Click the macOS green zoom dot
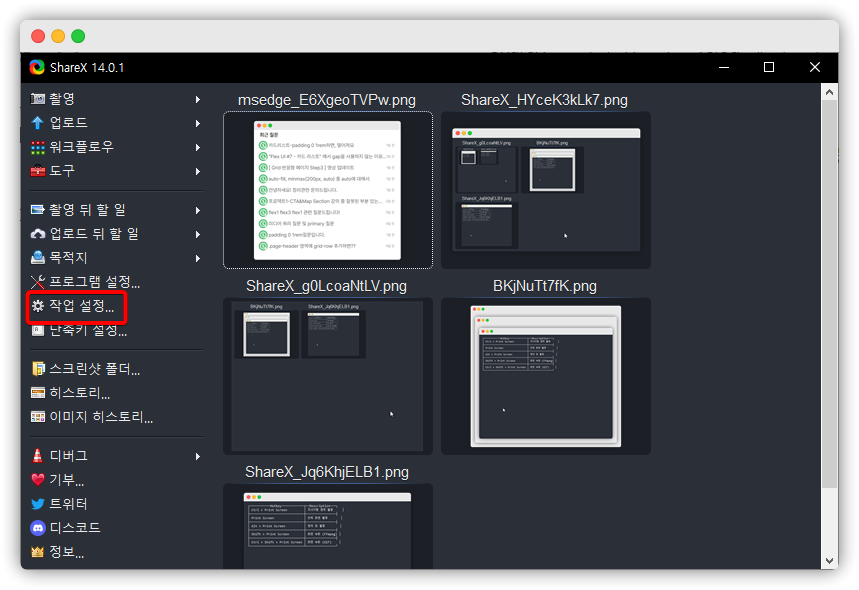859x590 pixels. [78, 36]
